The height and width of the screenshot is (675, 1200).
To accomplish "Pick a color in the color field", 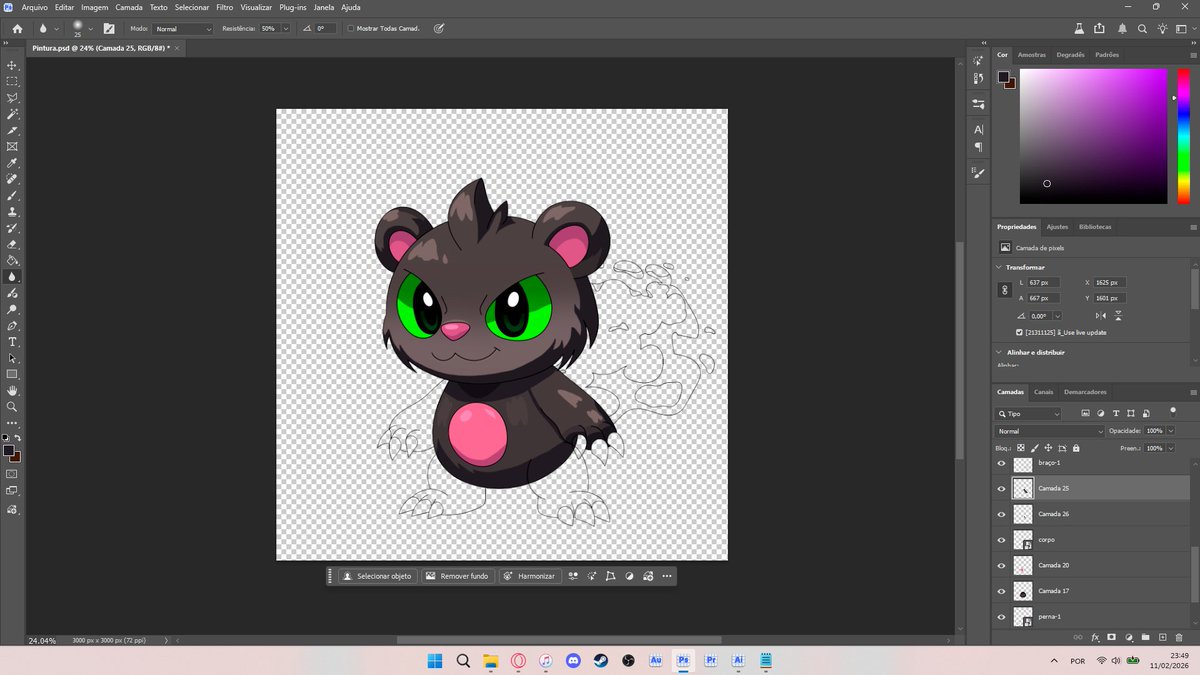I will (1093, 136).
